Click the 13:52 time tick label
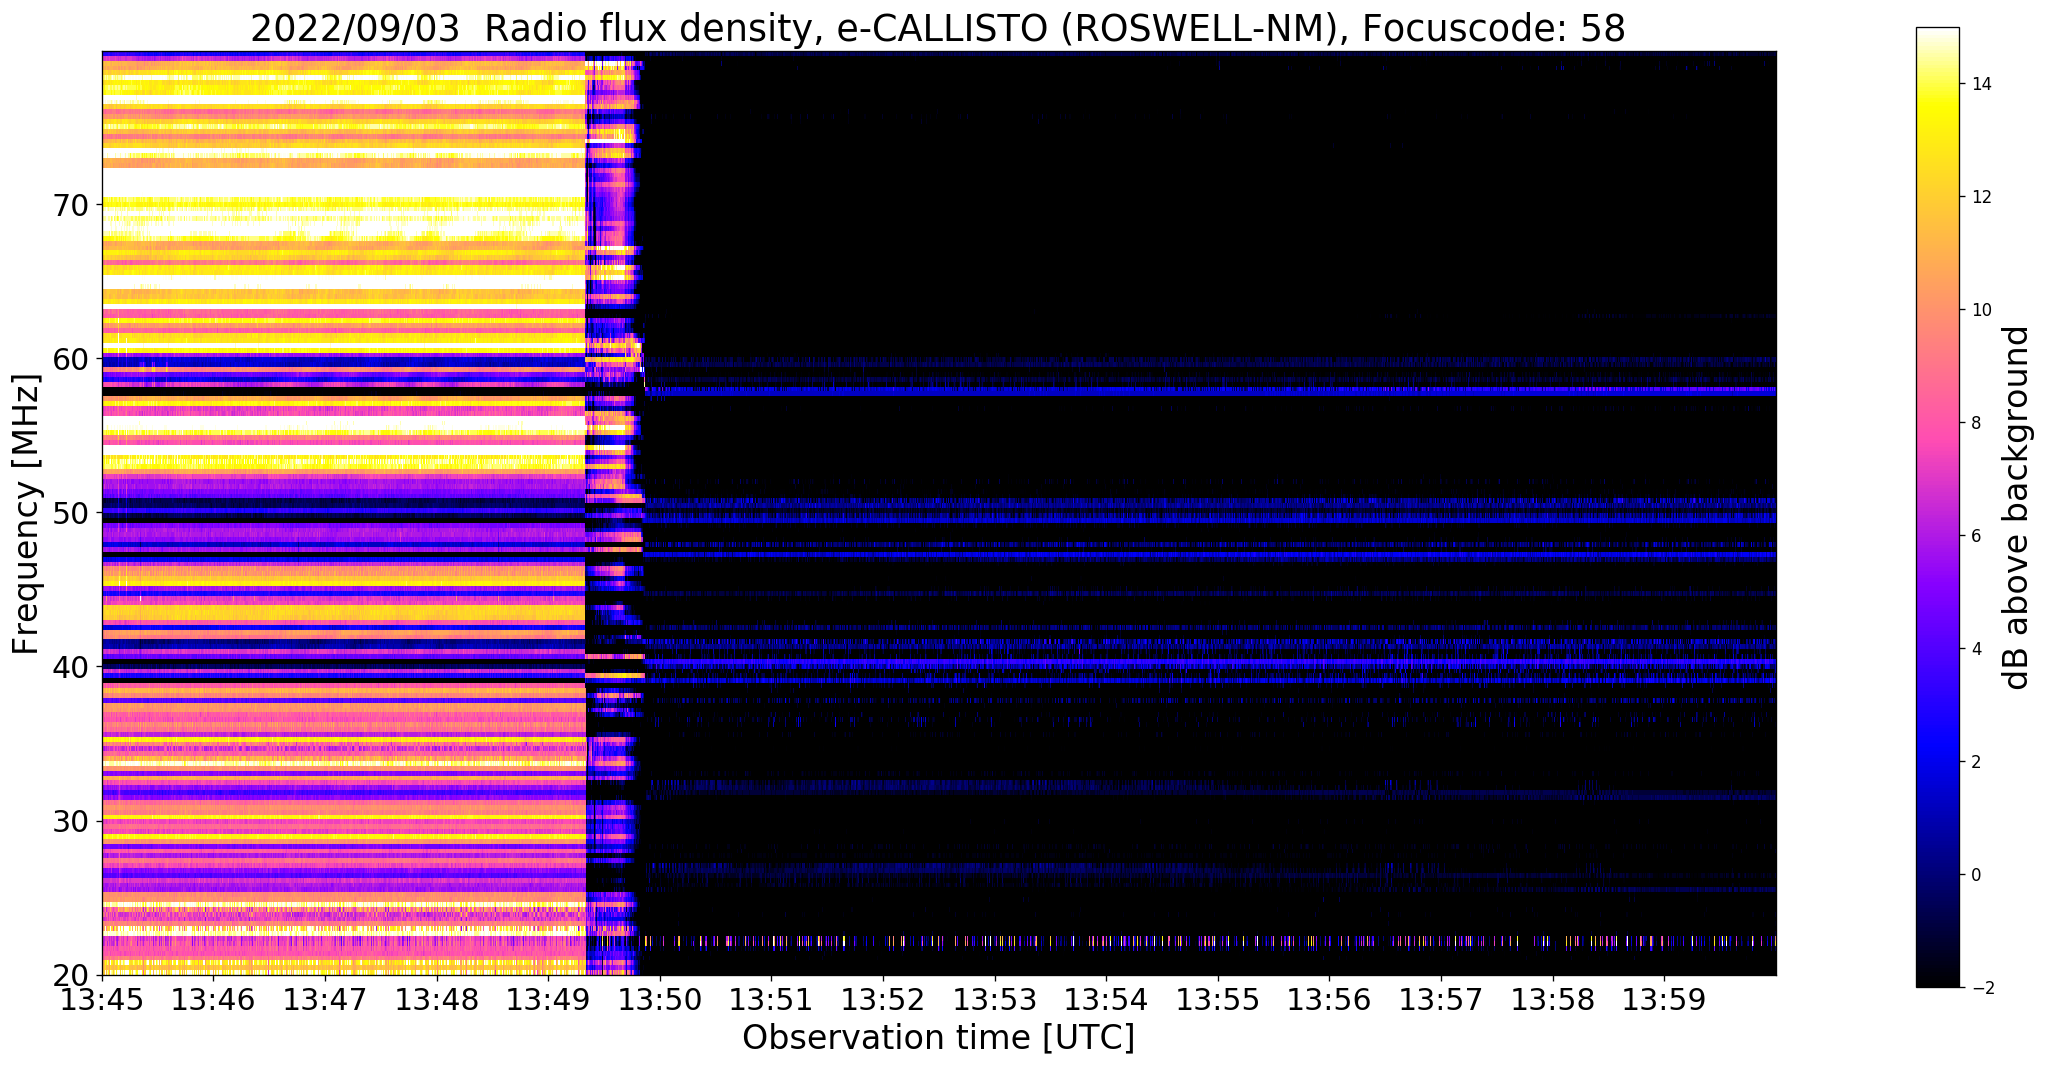Screen dimensions: 2047x1067 click(x=883, y=1000)
